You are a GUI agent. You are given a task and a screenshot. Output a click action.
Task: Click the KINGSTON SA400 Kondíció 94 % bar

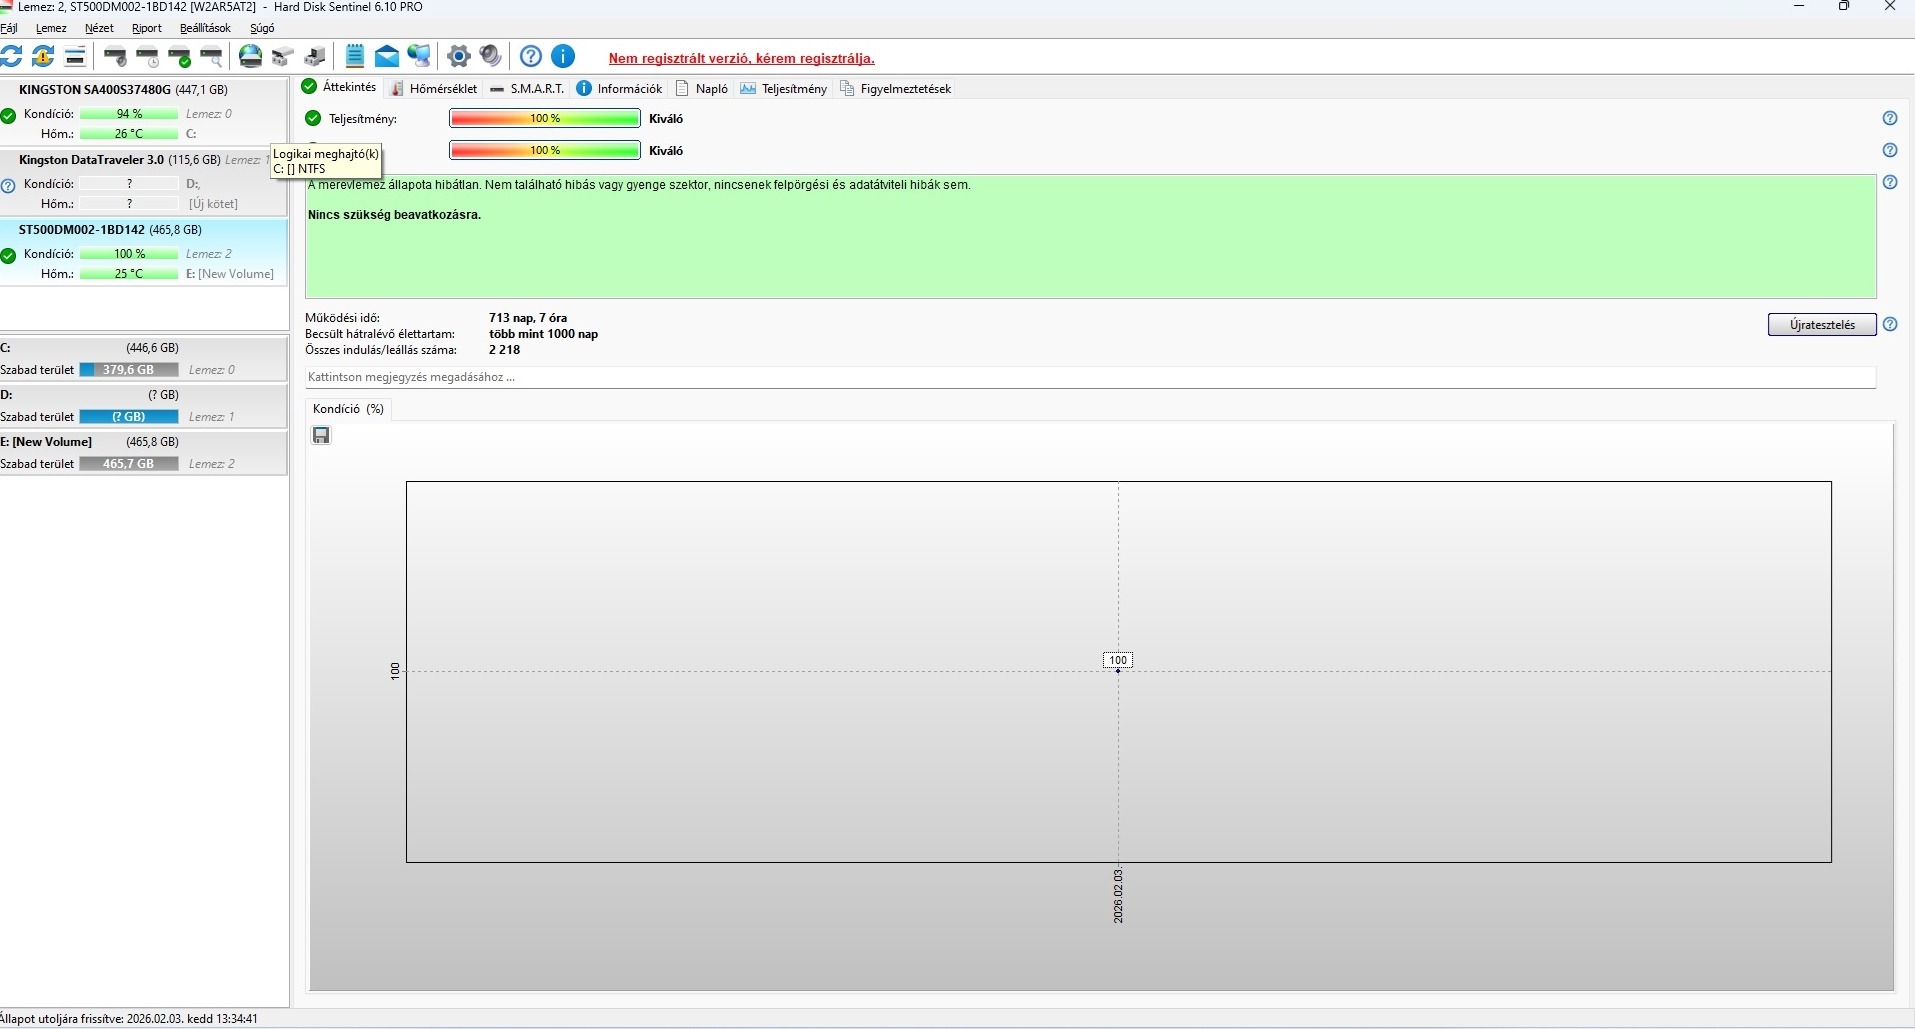click(129, 114)
